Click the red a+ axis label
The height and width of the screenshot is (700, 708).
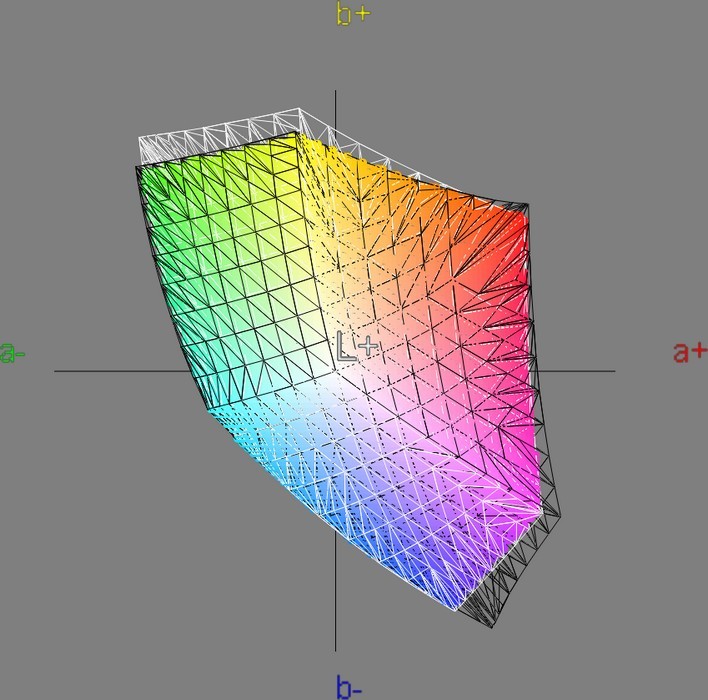point(689,352)
